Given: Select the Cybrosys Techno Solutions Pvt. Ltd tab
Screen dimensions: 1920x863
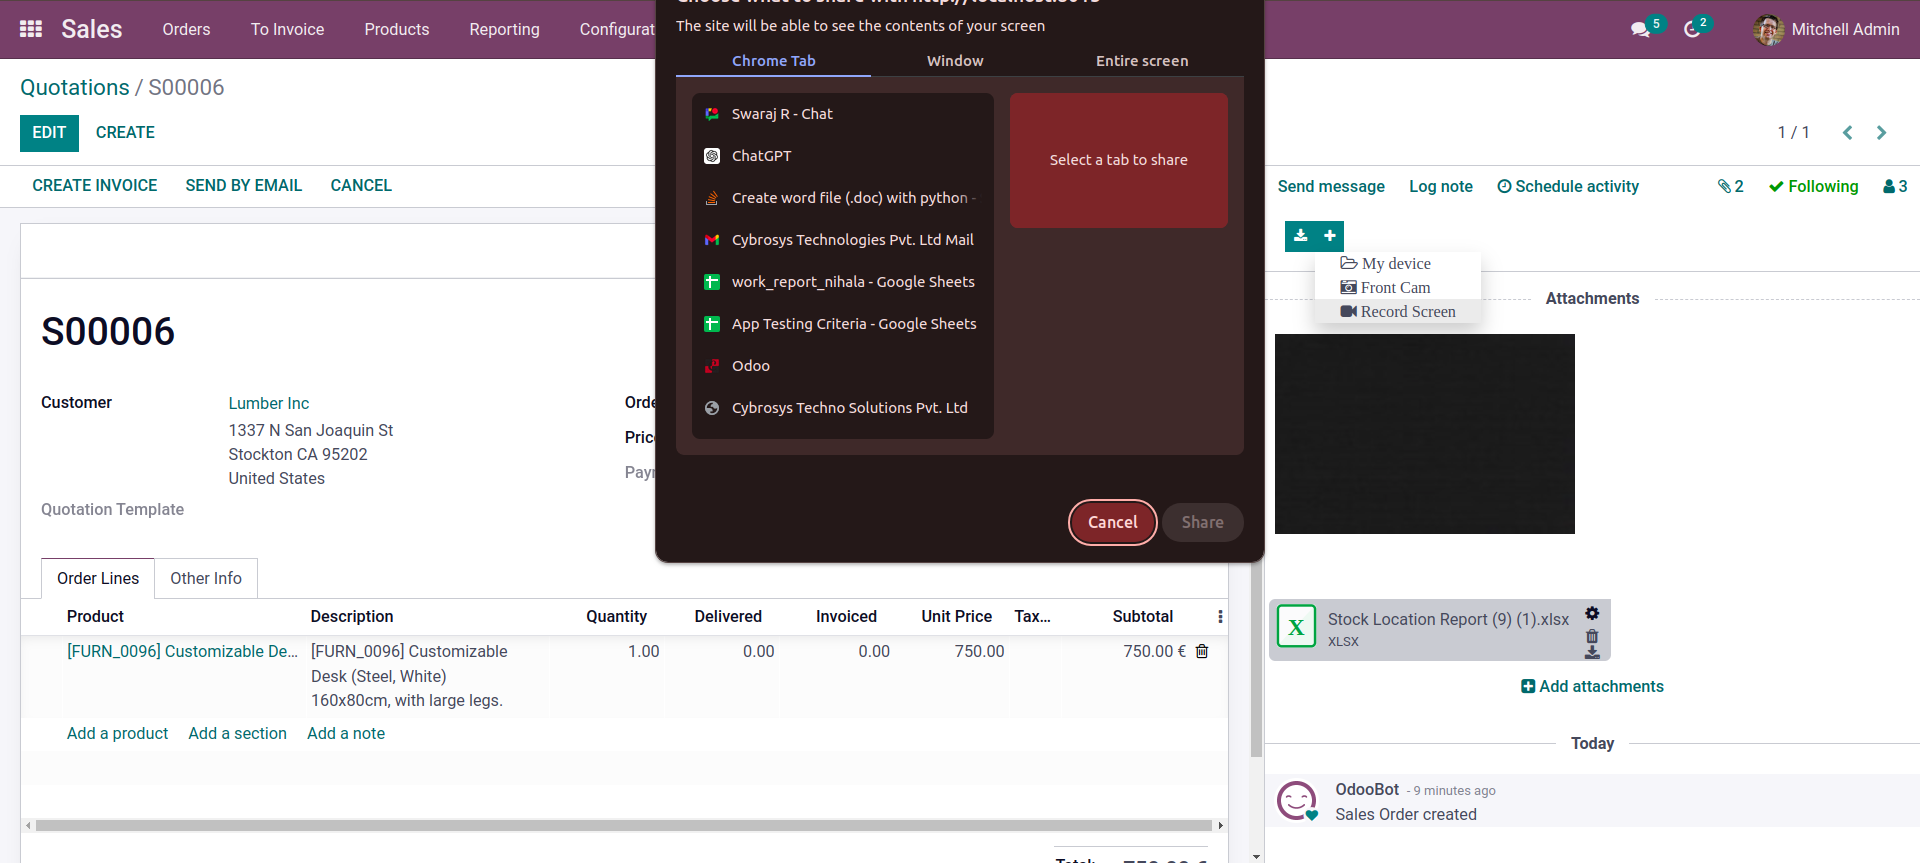Looking at the screenshot, I should 843,408.
